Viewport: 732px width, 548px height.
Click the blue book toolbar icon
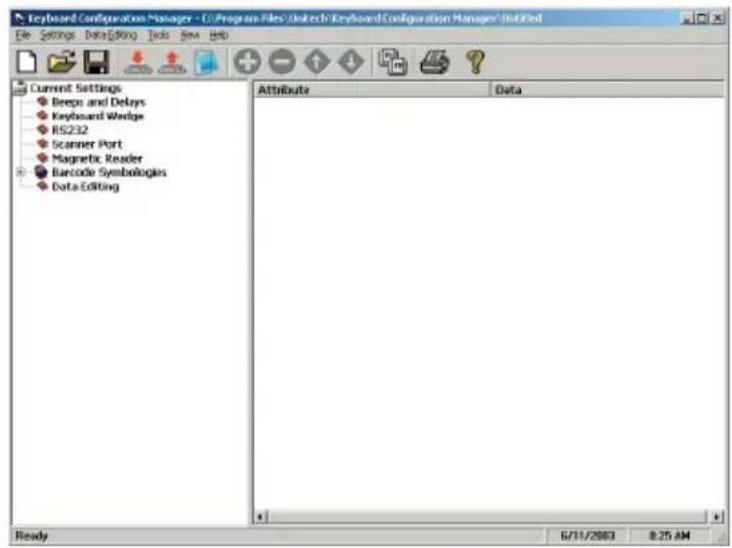(206, 62)
